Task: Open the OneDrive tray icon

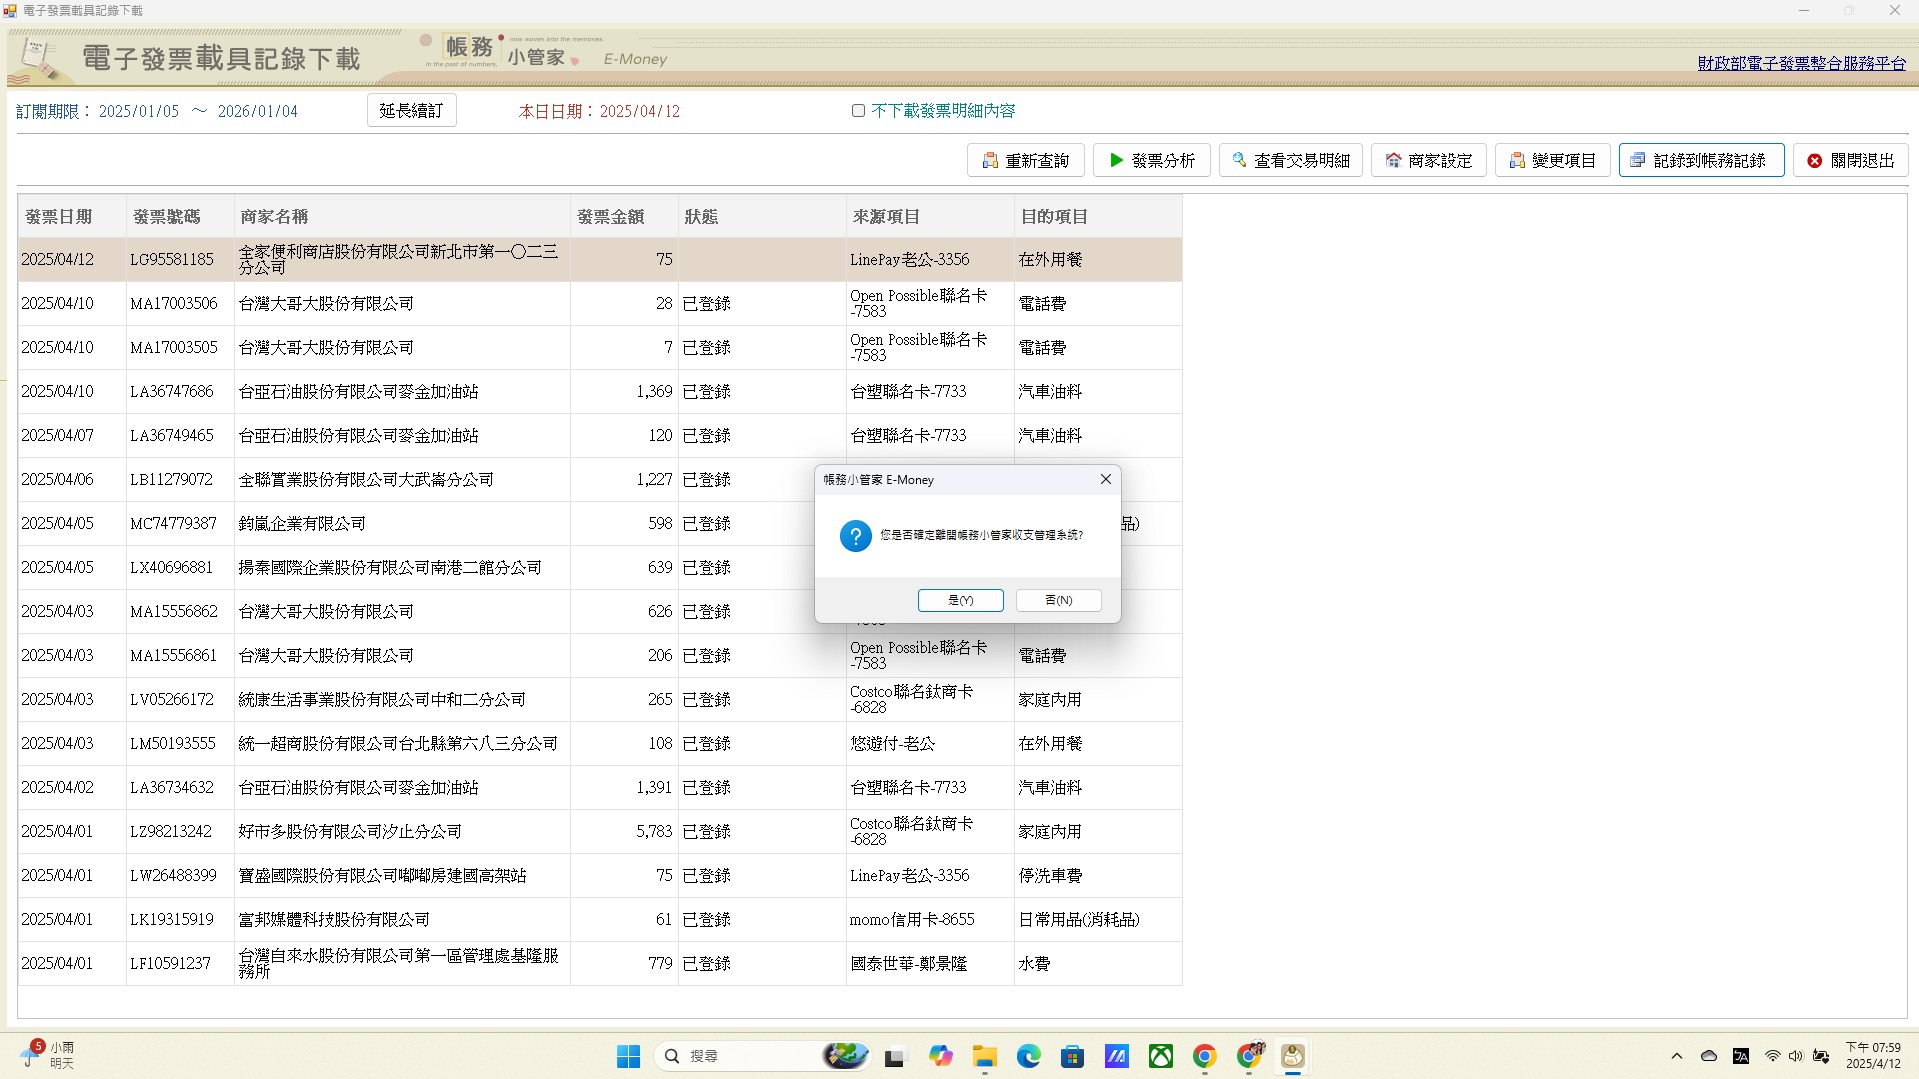Action: [1709, 1056]
